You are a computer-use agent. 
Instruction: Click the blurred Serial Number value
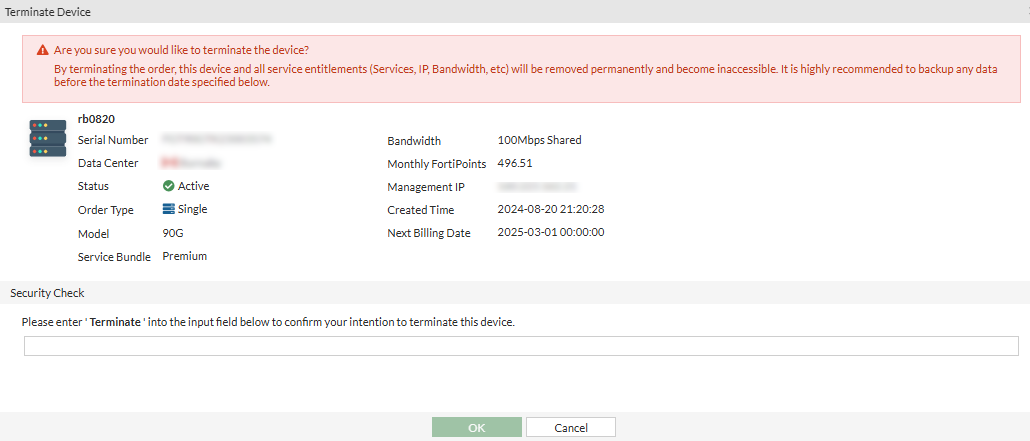[x=216, y=140]
